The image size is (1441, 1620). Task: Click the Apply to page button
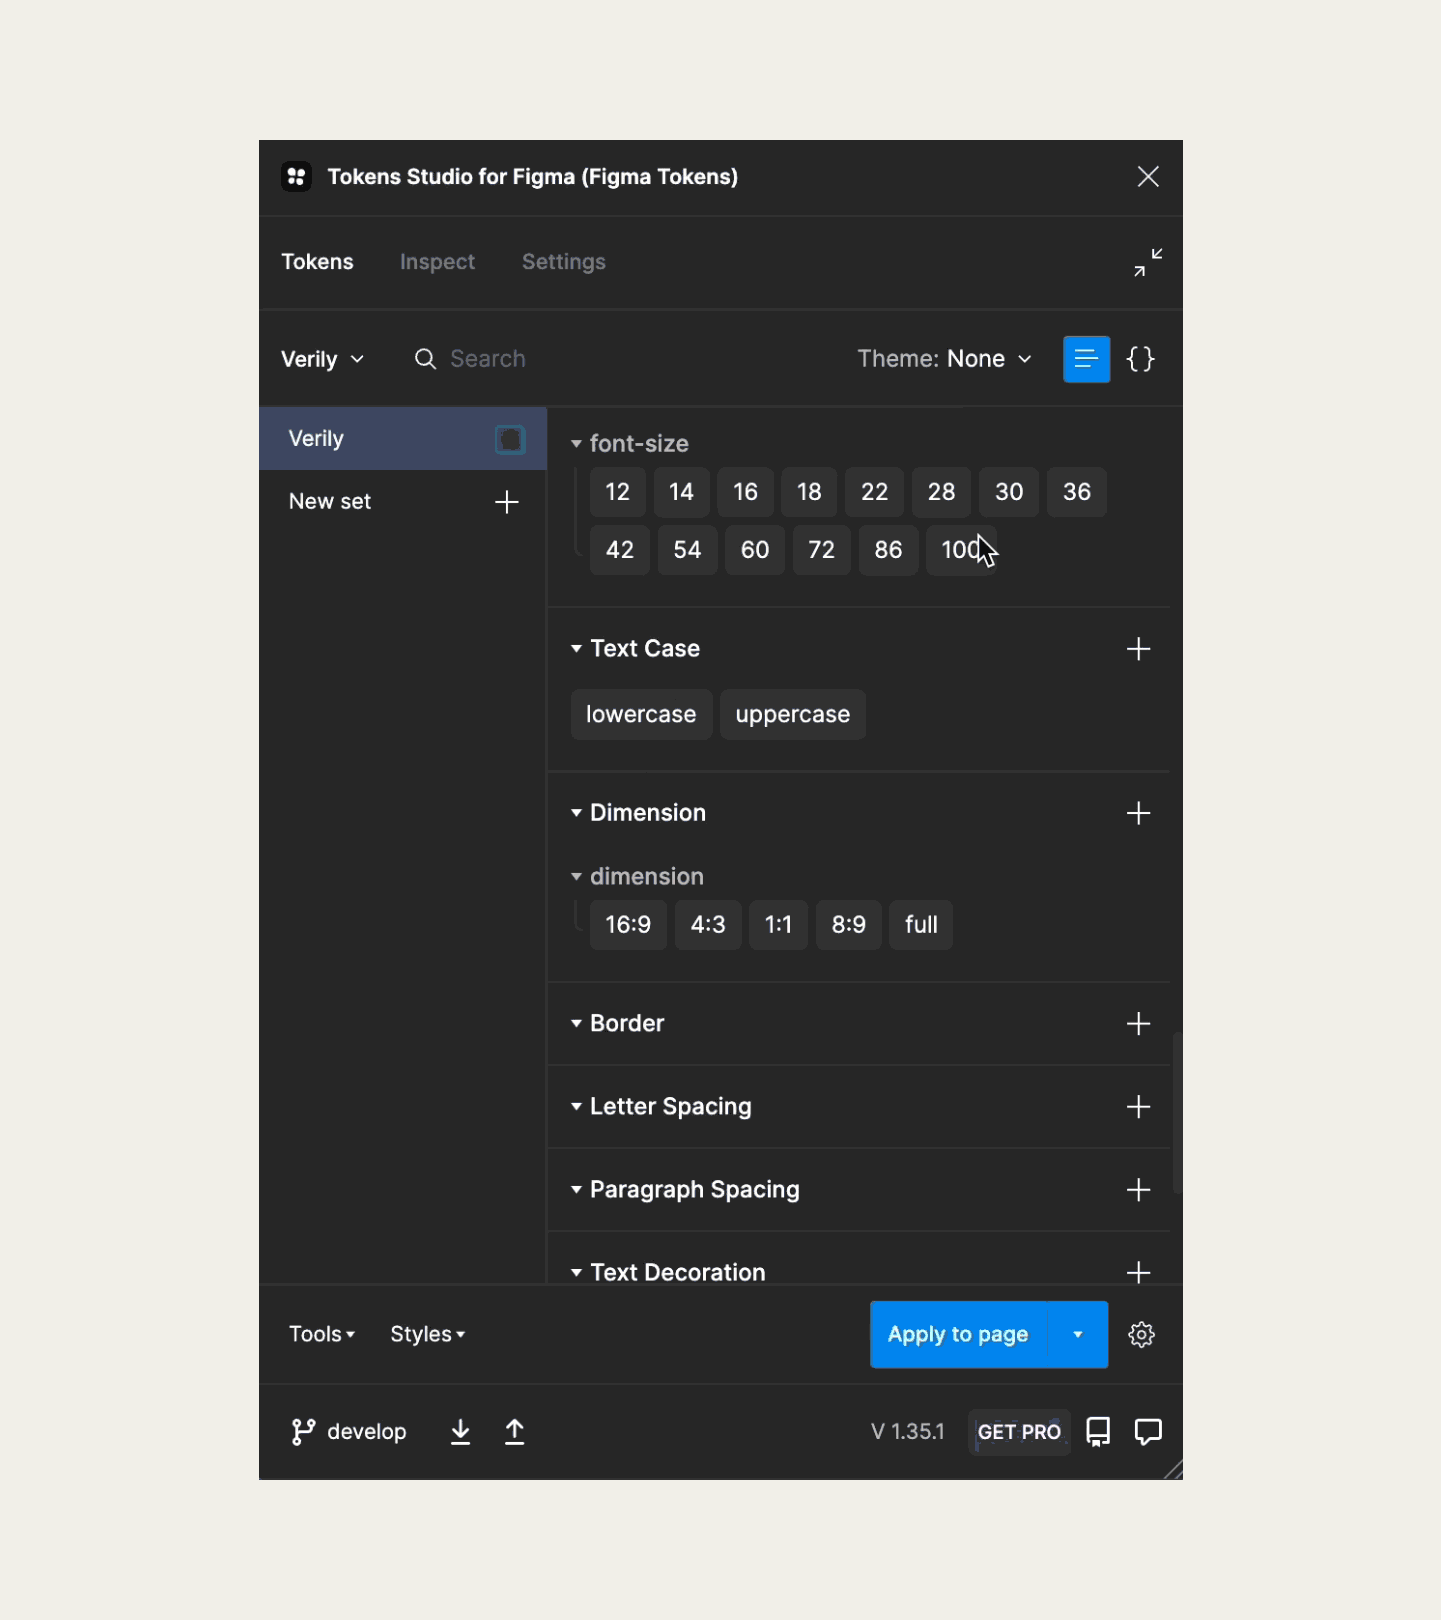pyautogui.click(x=958, y=1335)
